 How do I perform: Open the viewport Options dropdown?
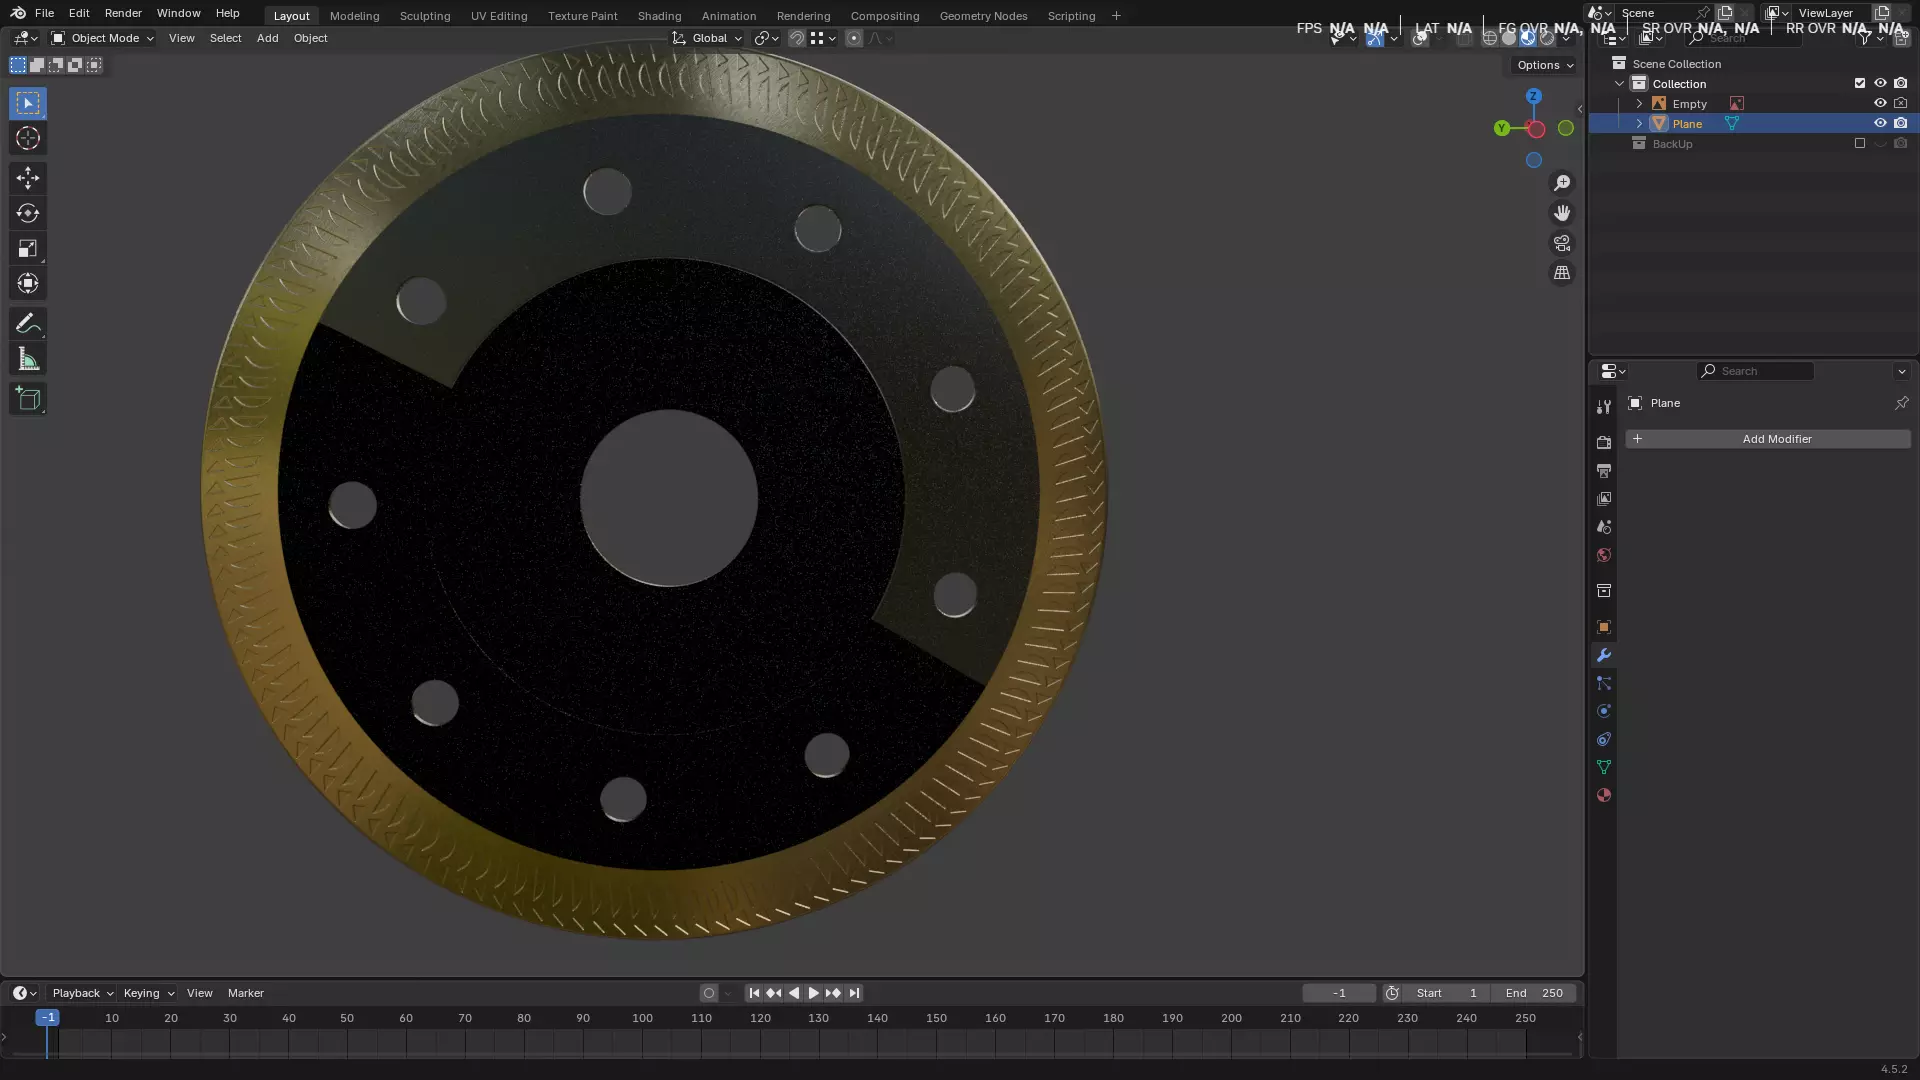(x=1545, y=65)
